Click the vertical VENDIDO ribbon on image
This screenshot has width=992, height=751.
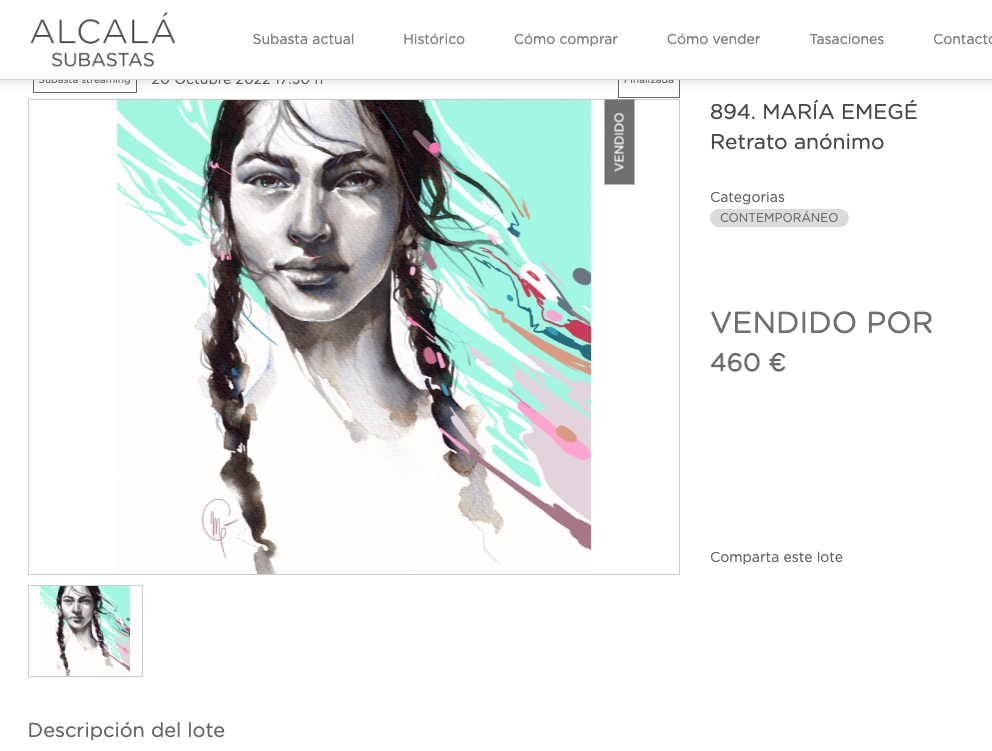coord(619,142)
